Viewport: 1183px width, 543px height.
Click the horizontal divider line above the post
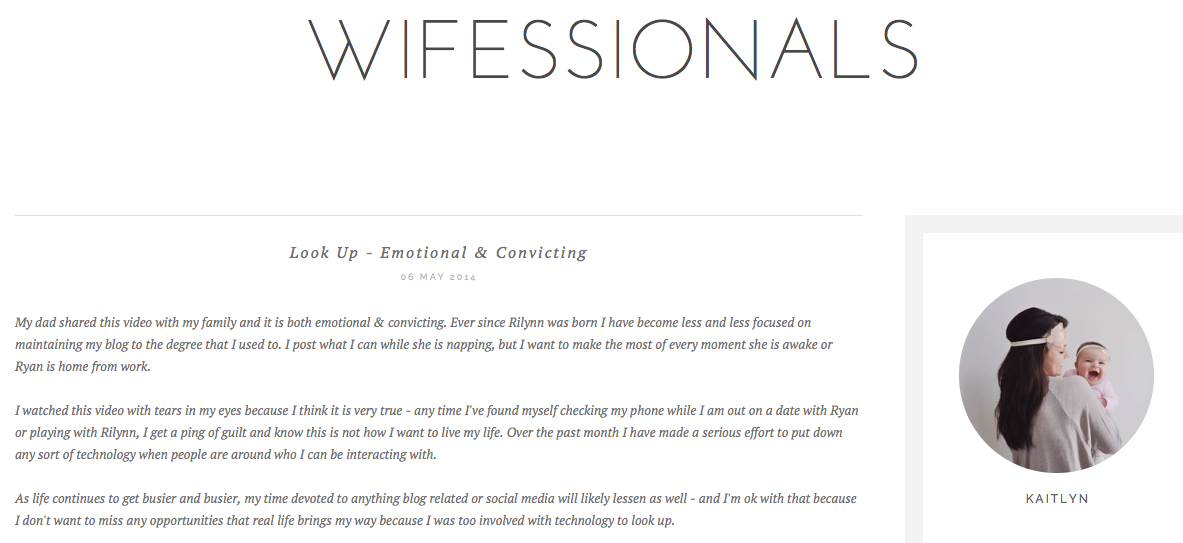438,216
